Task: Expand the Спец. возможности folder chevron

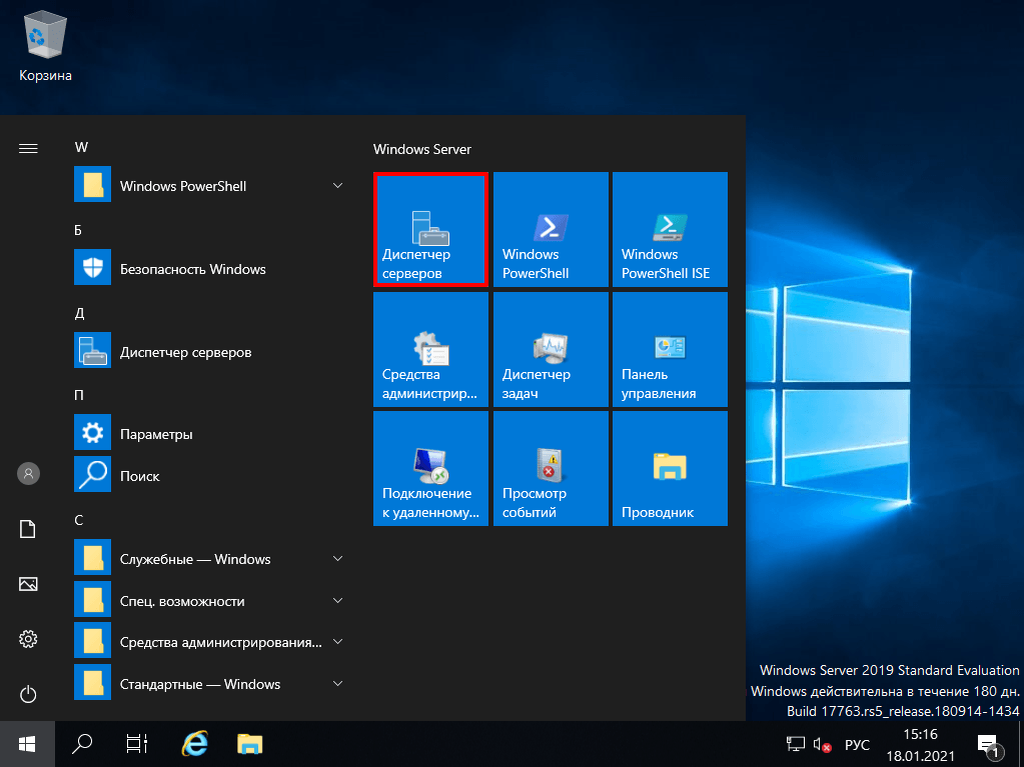Action: 338,600
